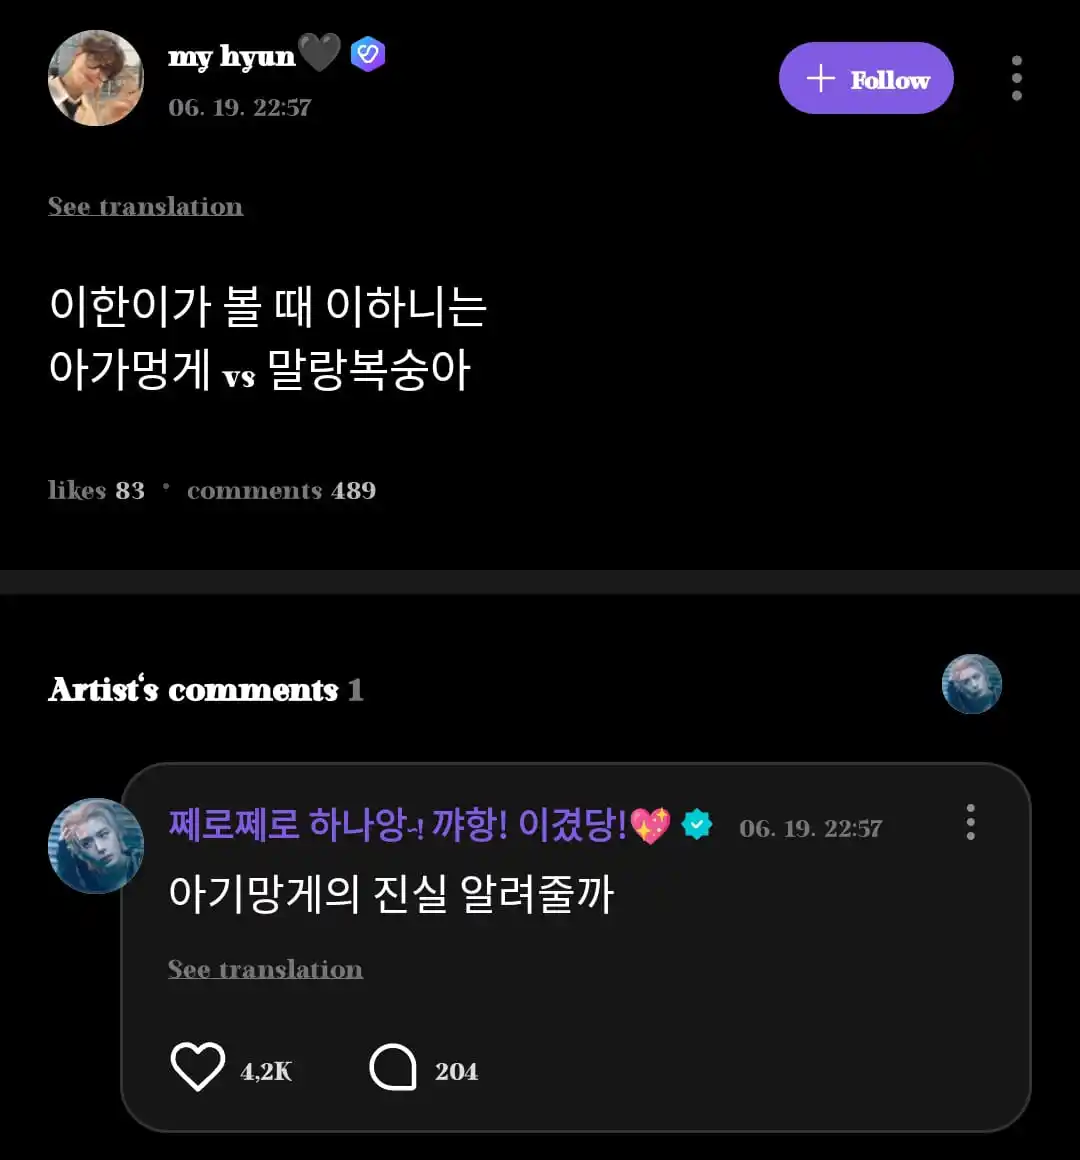This screenshot has width=1080, height=1160.
Task: Tap the small artist avatar beside Artist's comments
Action: tap(971, 684)
